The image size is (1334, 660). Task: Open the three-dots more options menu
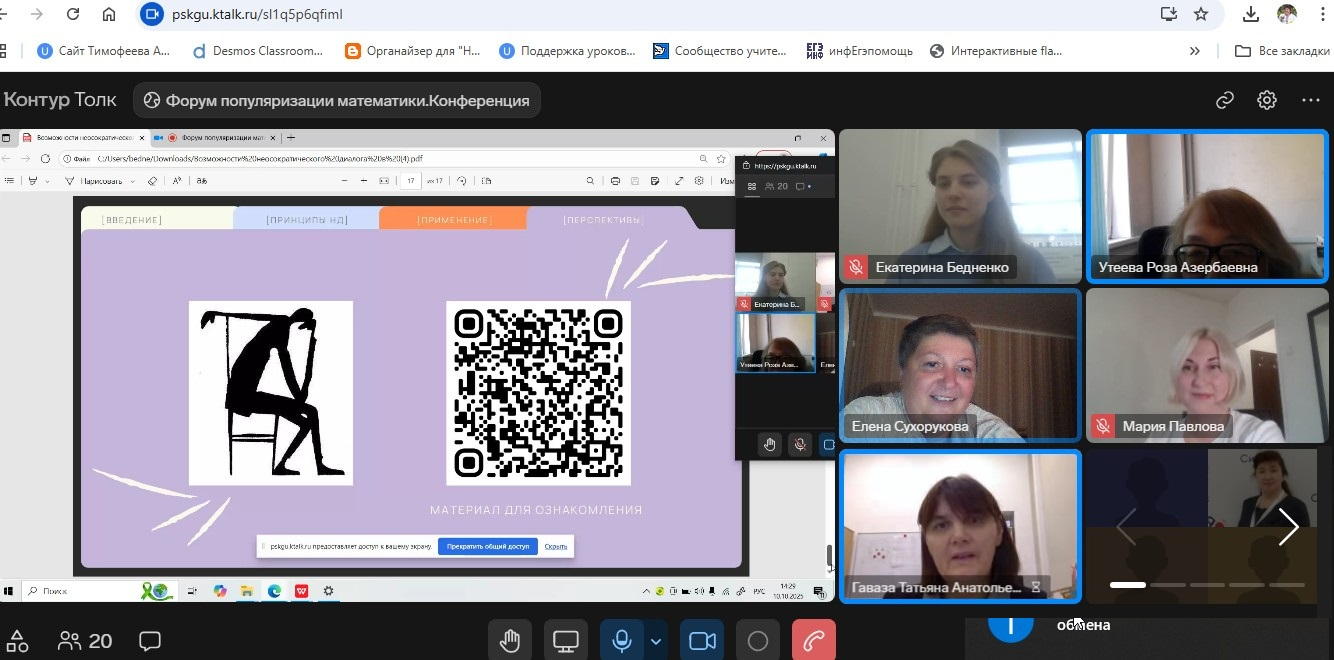[x=1311, y=100]
